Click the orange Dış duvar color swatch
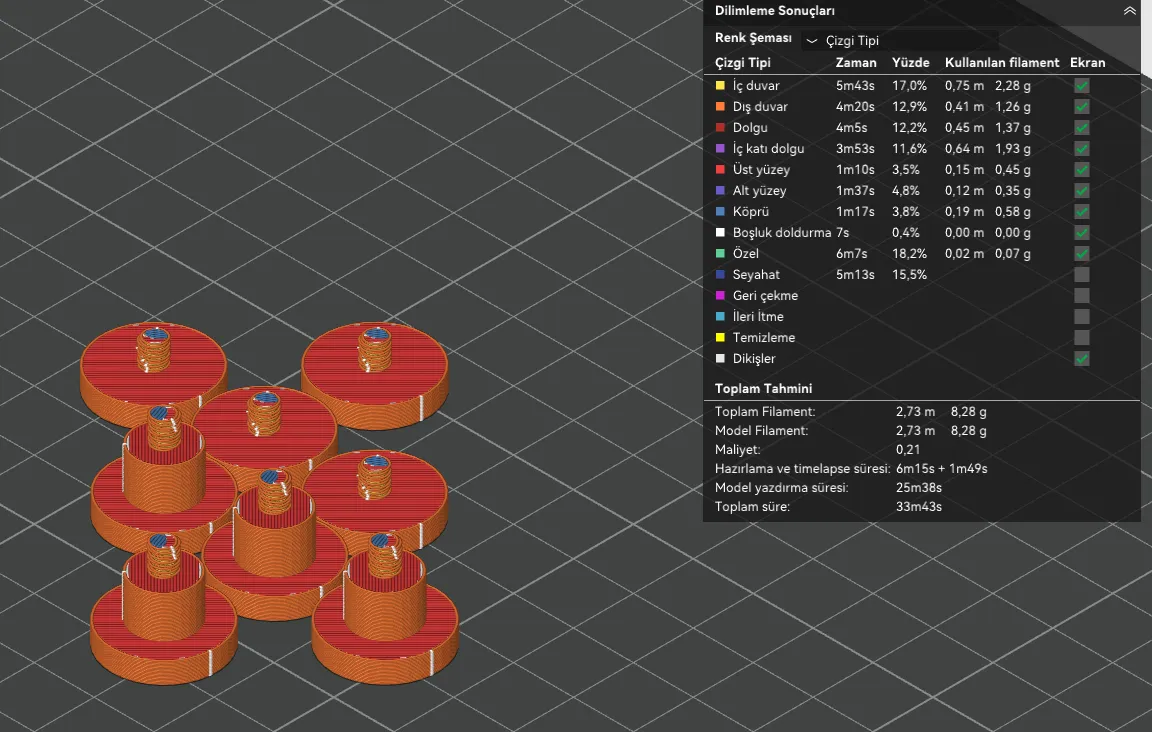The height and width of the screenshot is (732, 1152). 720,107
